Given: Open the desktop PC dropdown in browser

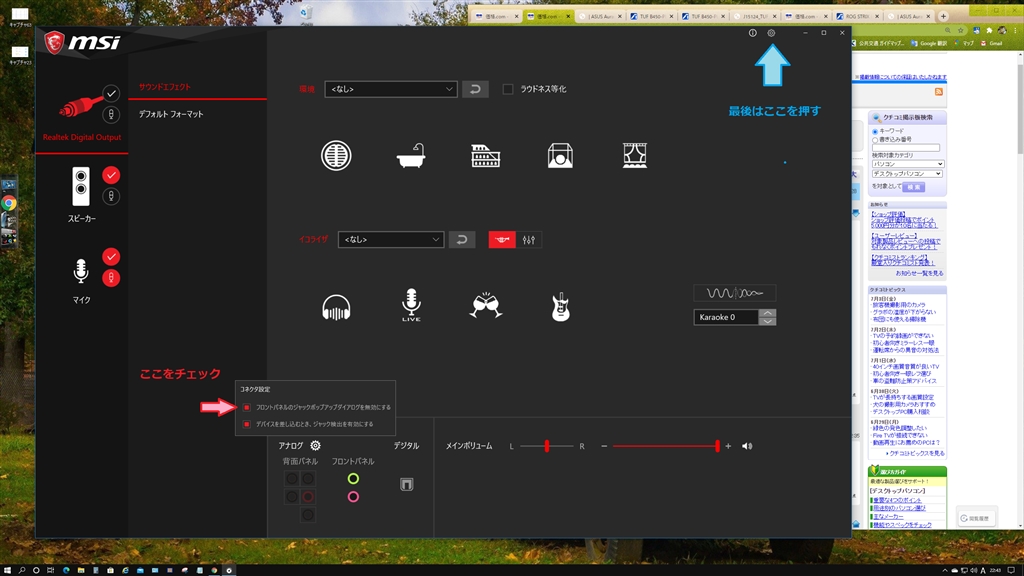Looking at the screenshot, I should coord(908,174).
